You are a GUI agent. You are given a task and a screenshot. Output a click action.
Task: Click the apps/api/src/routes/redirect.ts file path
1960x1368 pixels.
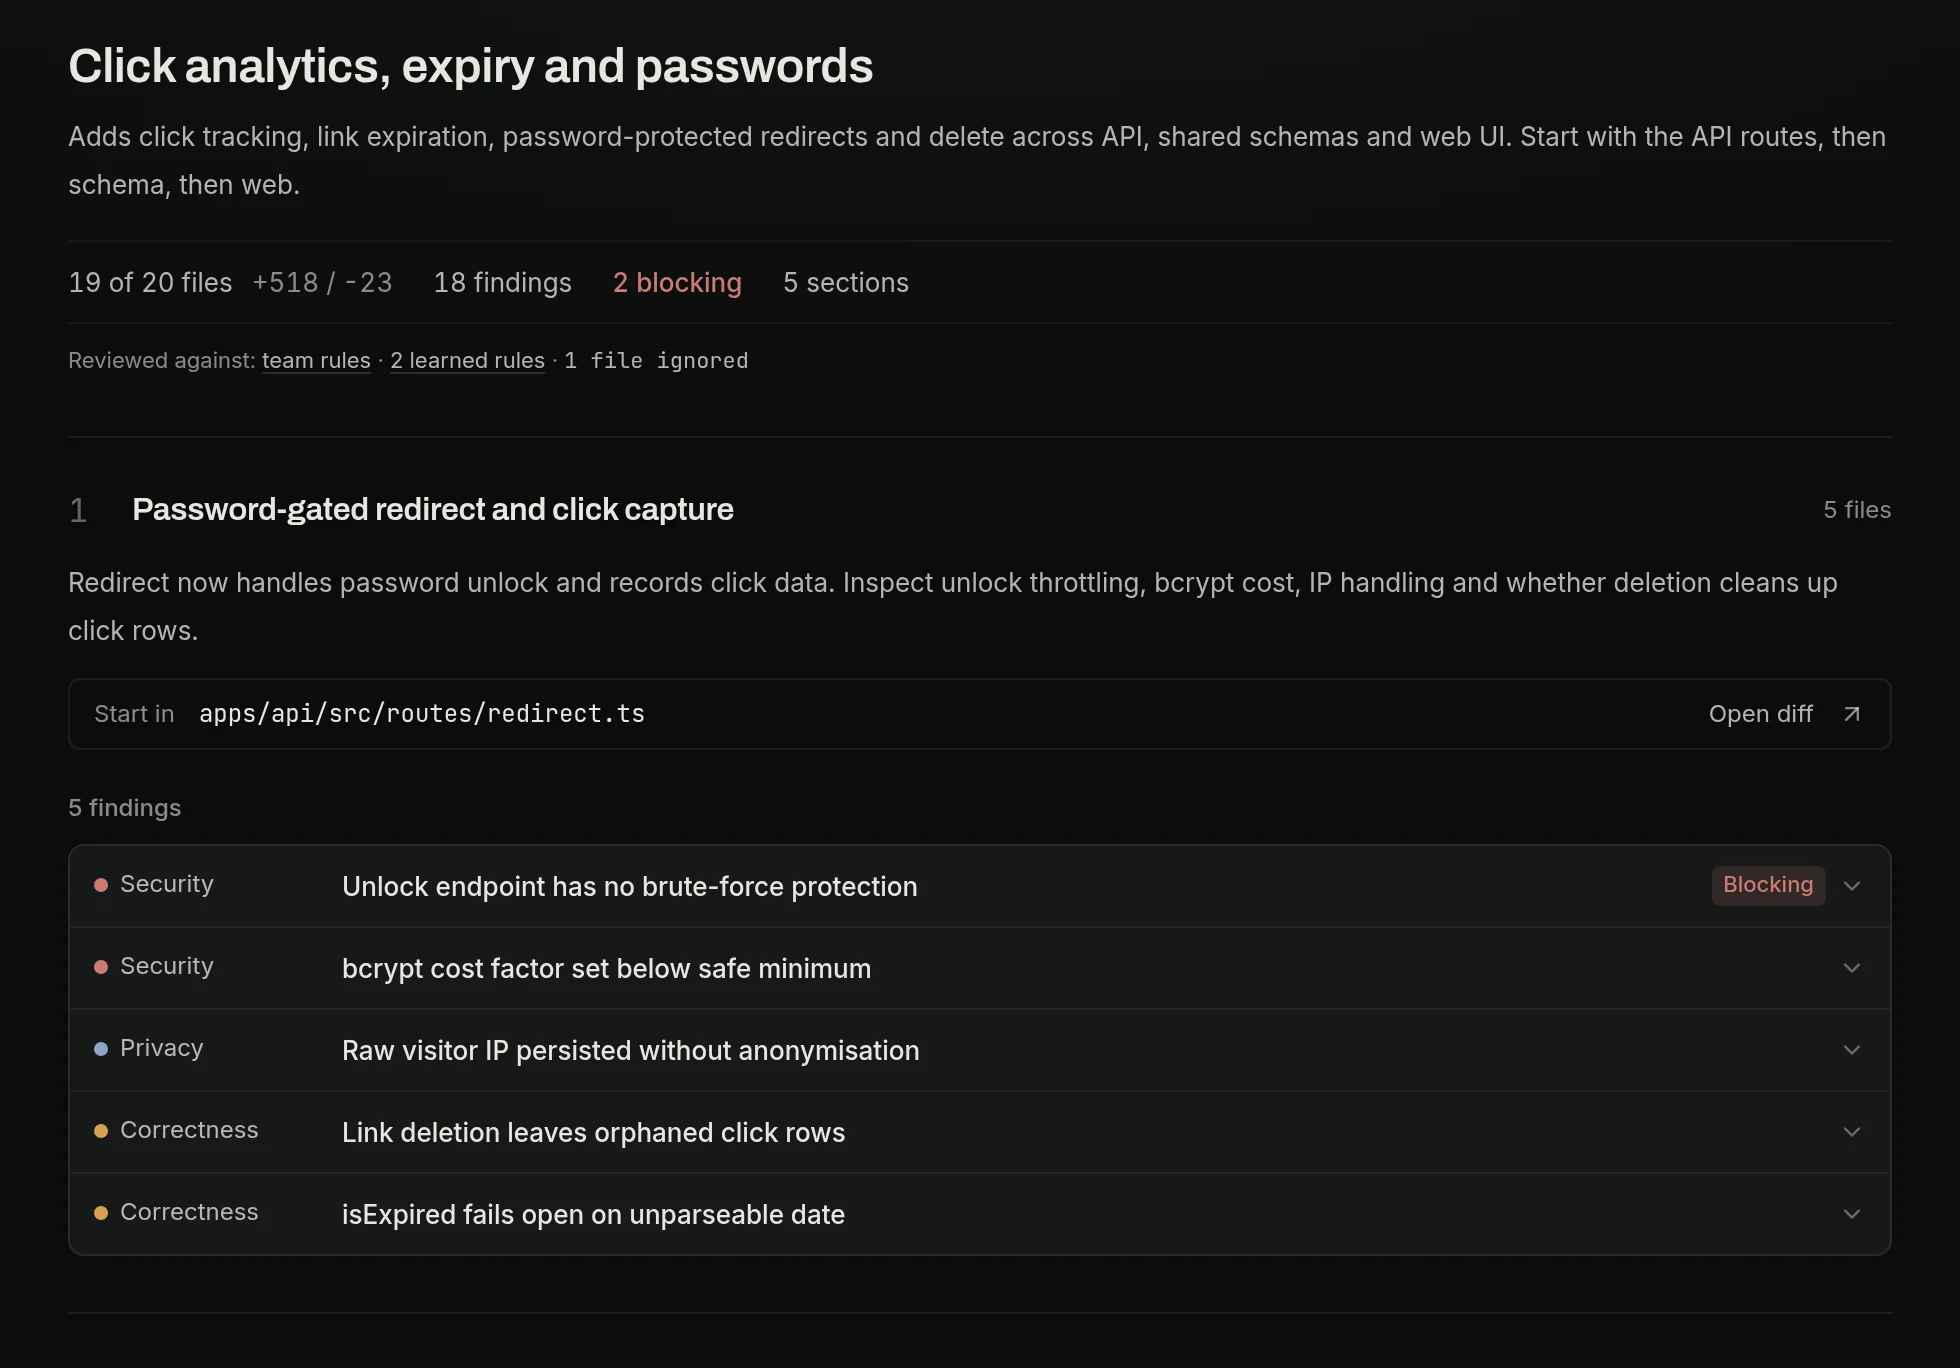coord(422,714)
